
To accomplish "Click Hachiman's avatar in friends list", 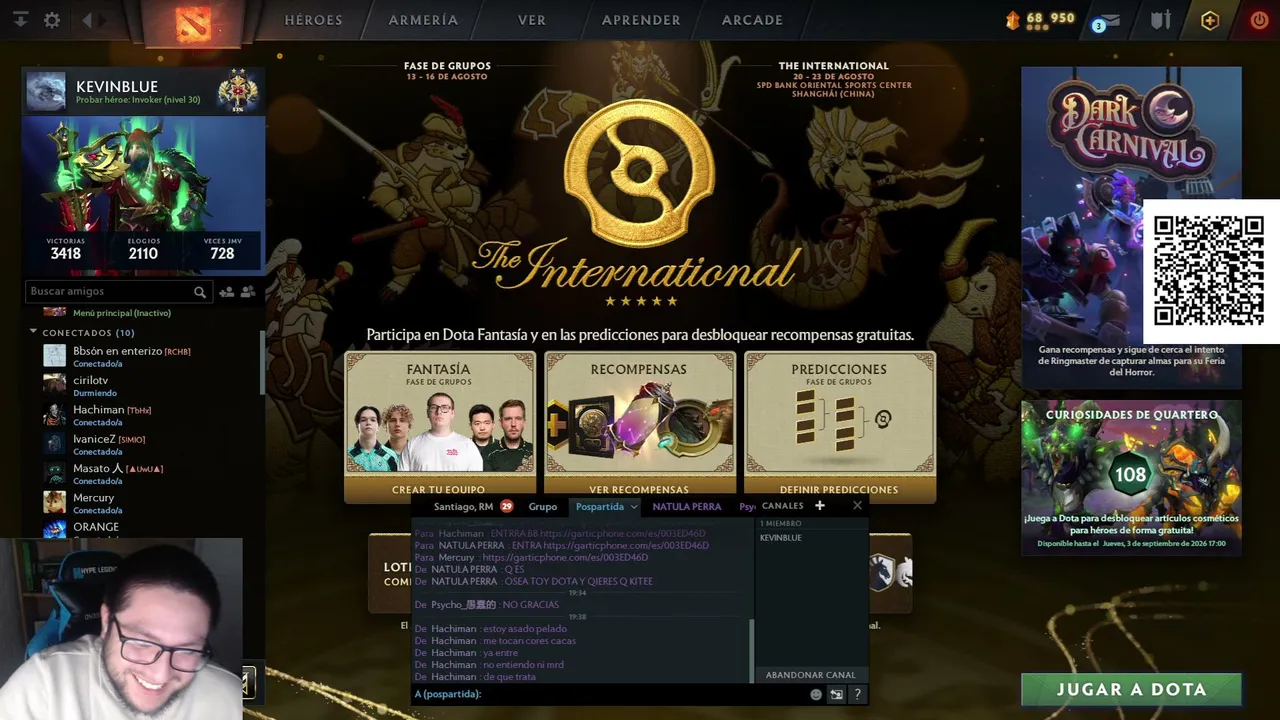I will click(55, 415).
